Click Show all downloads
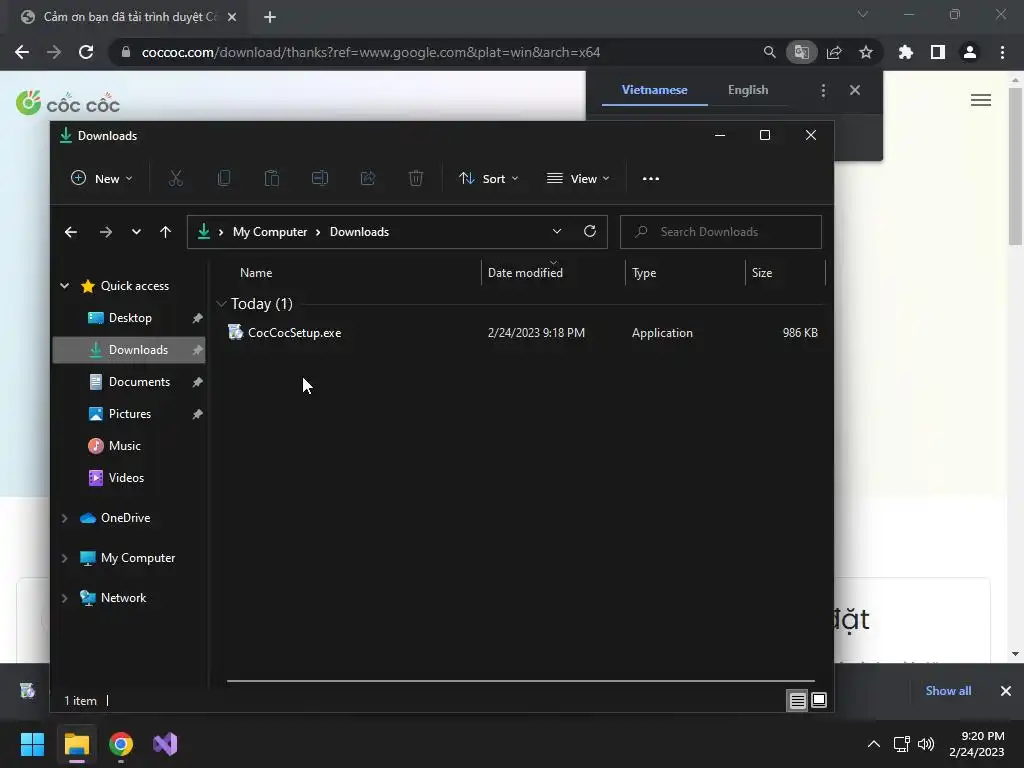Image resolution: width=1024 pixels, height=768 pixels. (948, 691)
